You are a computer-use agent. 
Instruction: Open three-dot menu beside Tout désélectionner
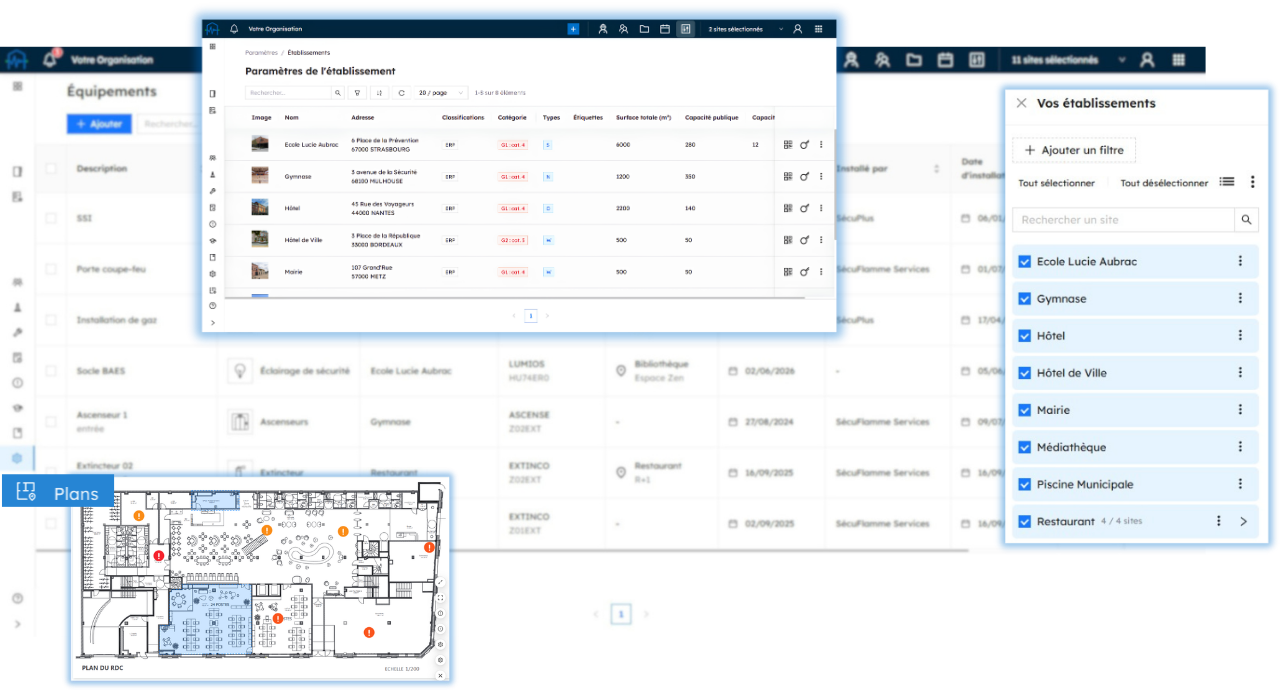(x=1252, y=182)
